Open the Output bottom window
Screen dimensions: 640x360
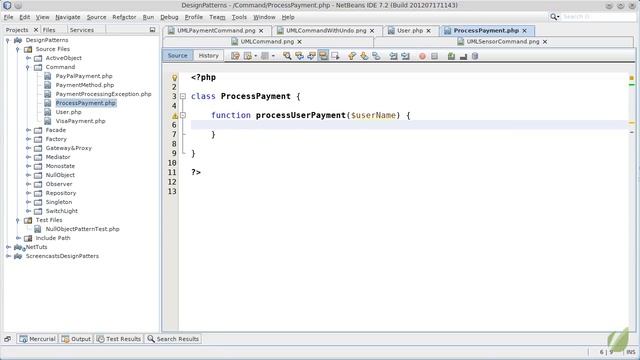(76, 339)
